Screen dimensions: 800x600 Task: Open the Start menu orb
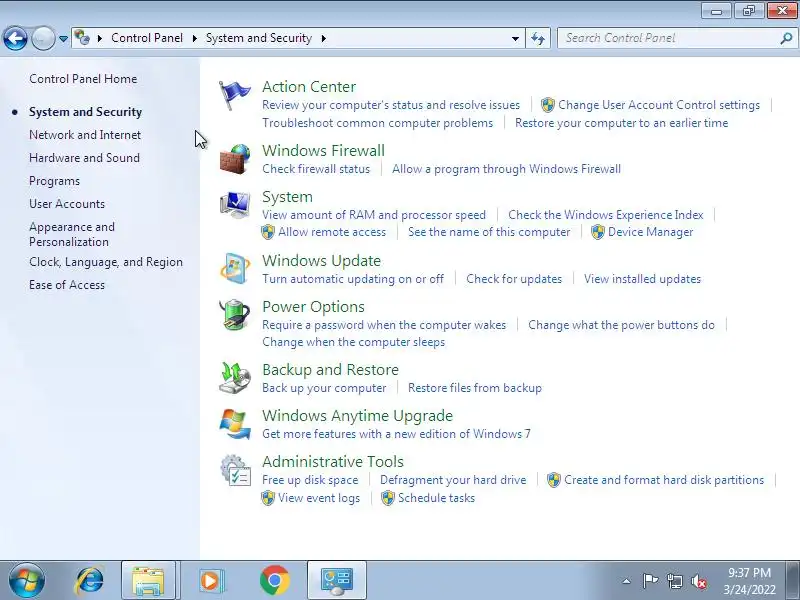(x=27, y=580)
